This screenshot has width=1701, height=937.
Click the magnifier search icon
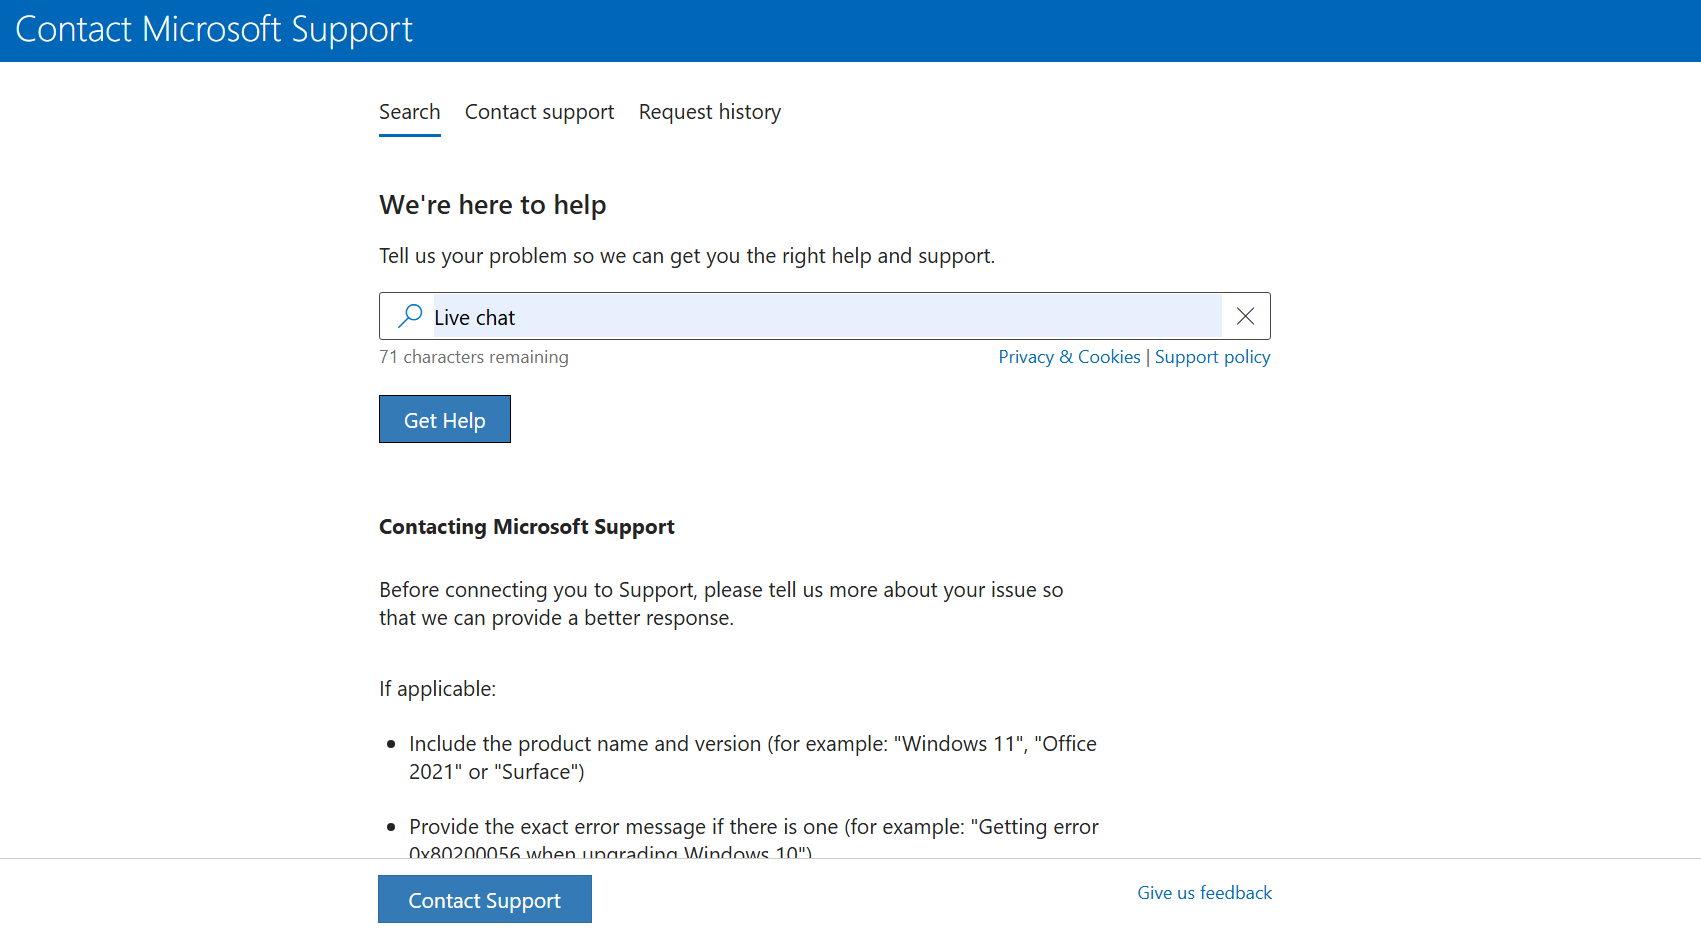(410, 316)
